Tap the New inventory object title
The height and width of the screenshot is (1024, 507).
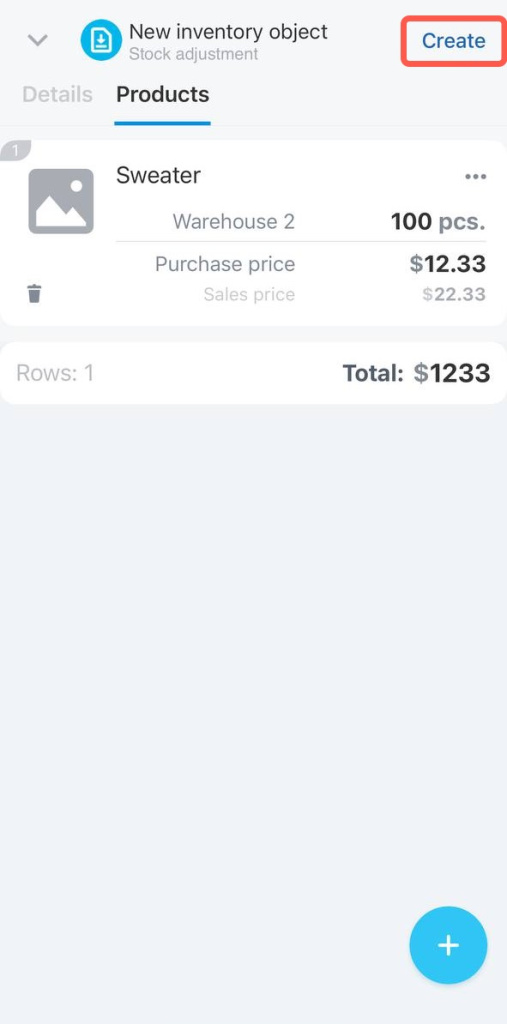point(228,31)
